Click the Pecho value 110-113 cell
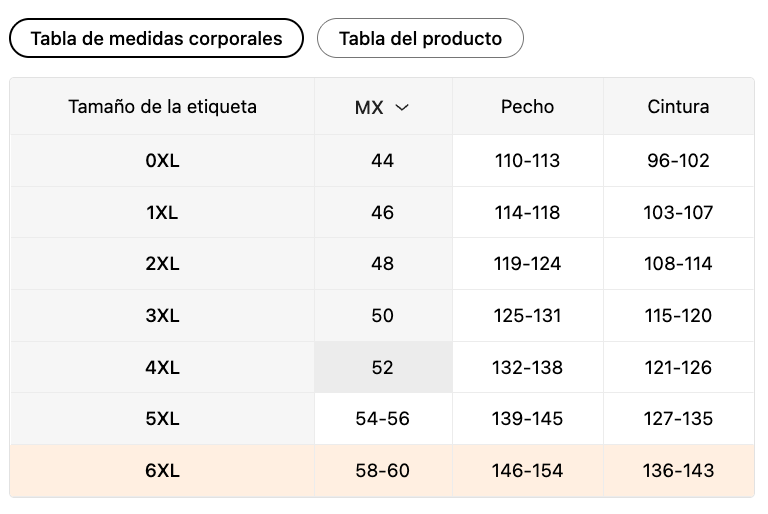 pyautogui.click(x=528, y=161)
